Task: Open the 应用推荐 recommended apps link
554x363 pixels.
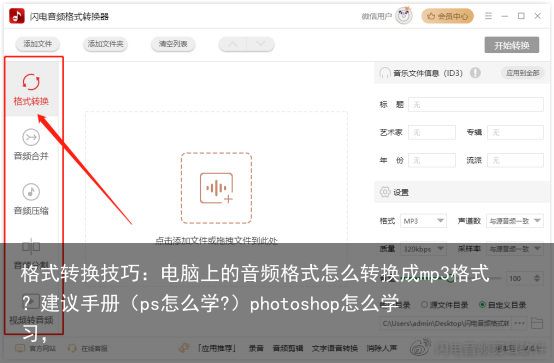Action: coord(217,348)
